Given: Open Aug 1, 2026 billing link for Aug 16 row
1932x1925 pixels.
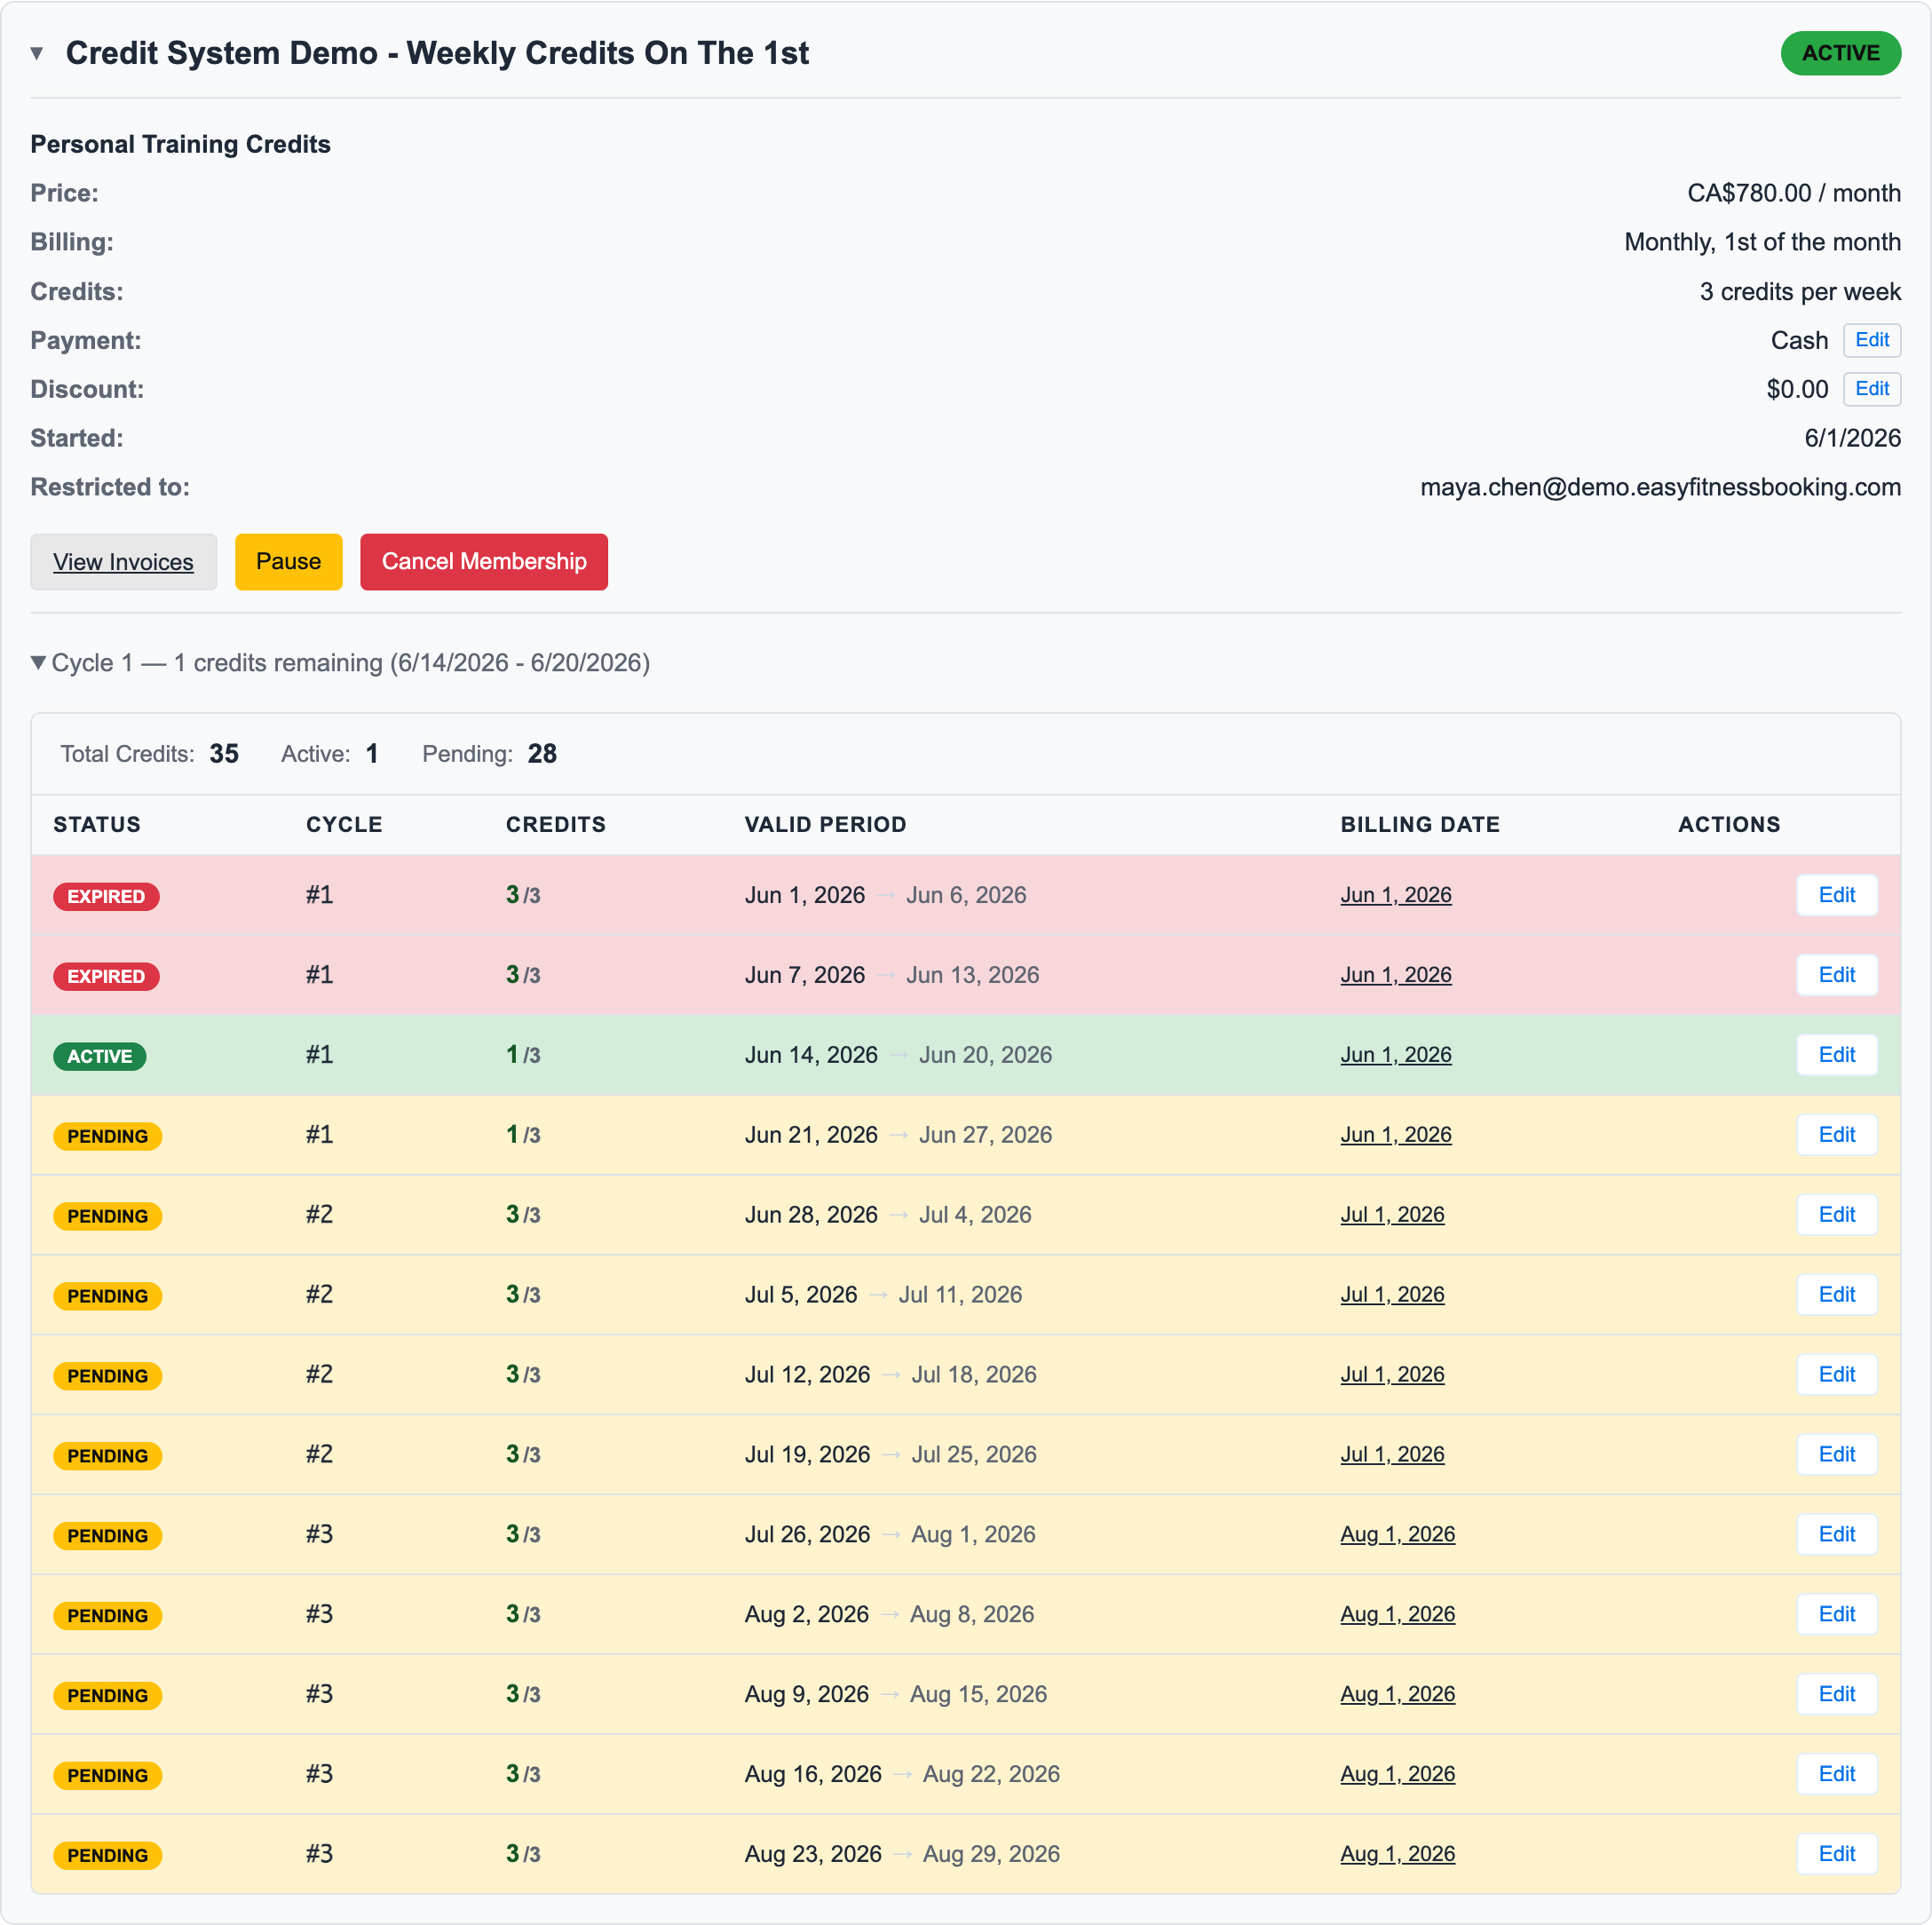Looking at the screenshot, I should (x=1398, y=1775).
